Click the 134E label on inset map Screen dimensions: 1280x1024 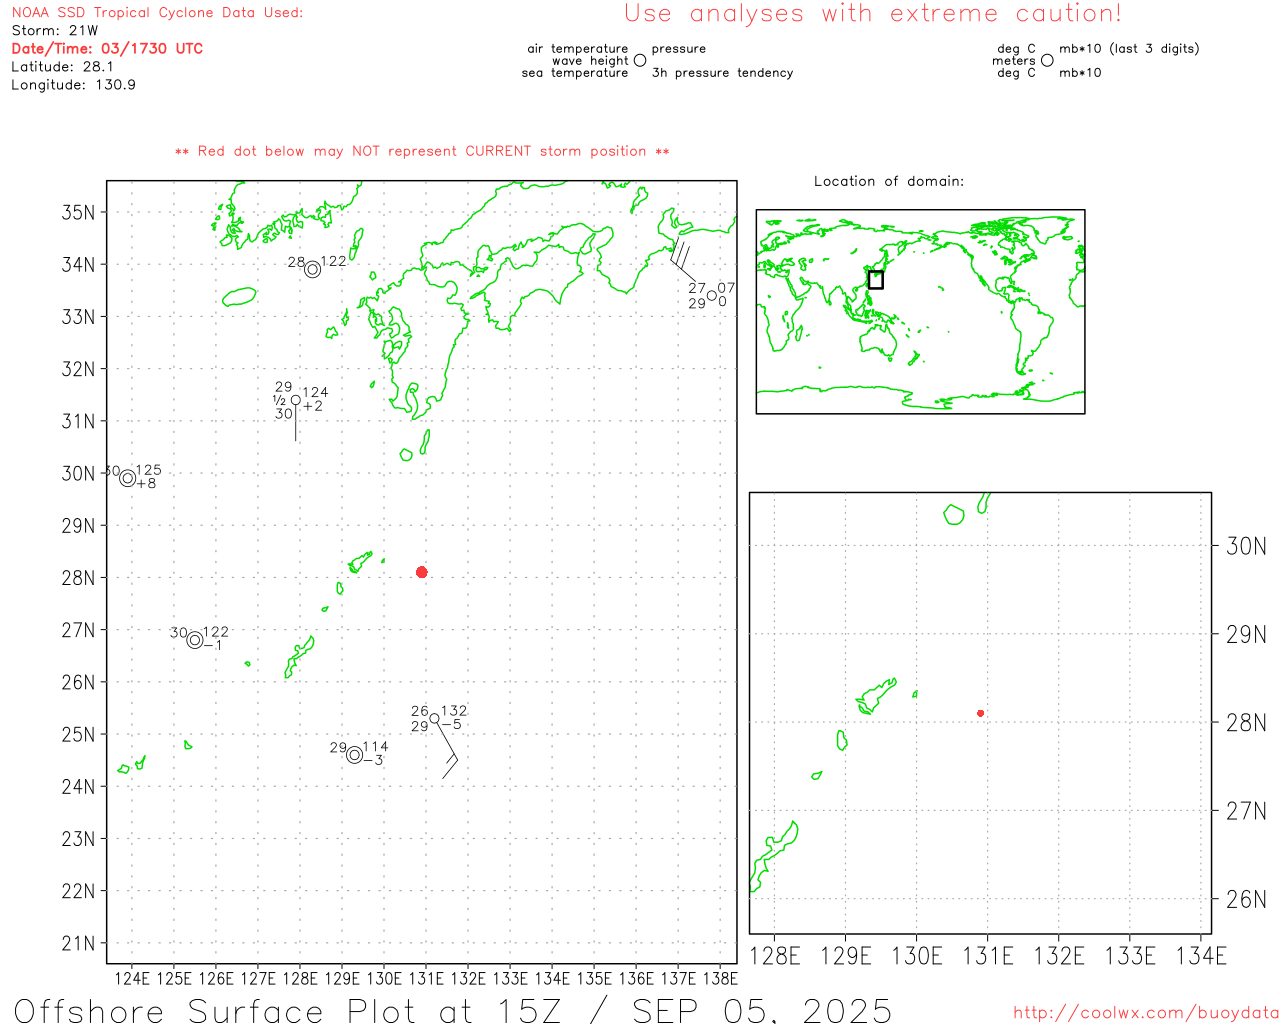click(x=1201, y=956)
